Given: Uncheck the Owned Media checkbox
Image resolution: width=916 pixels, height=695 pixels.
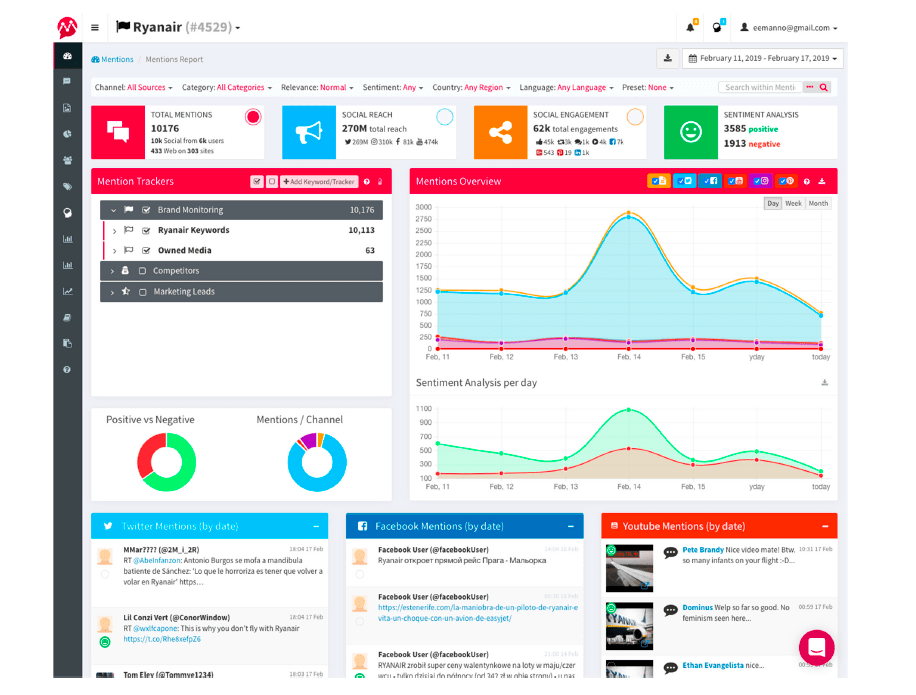Looking at the screenshot, I should [x=146, y=251].
